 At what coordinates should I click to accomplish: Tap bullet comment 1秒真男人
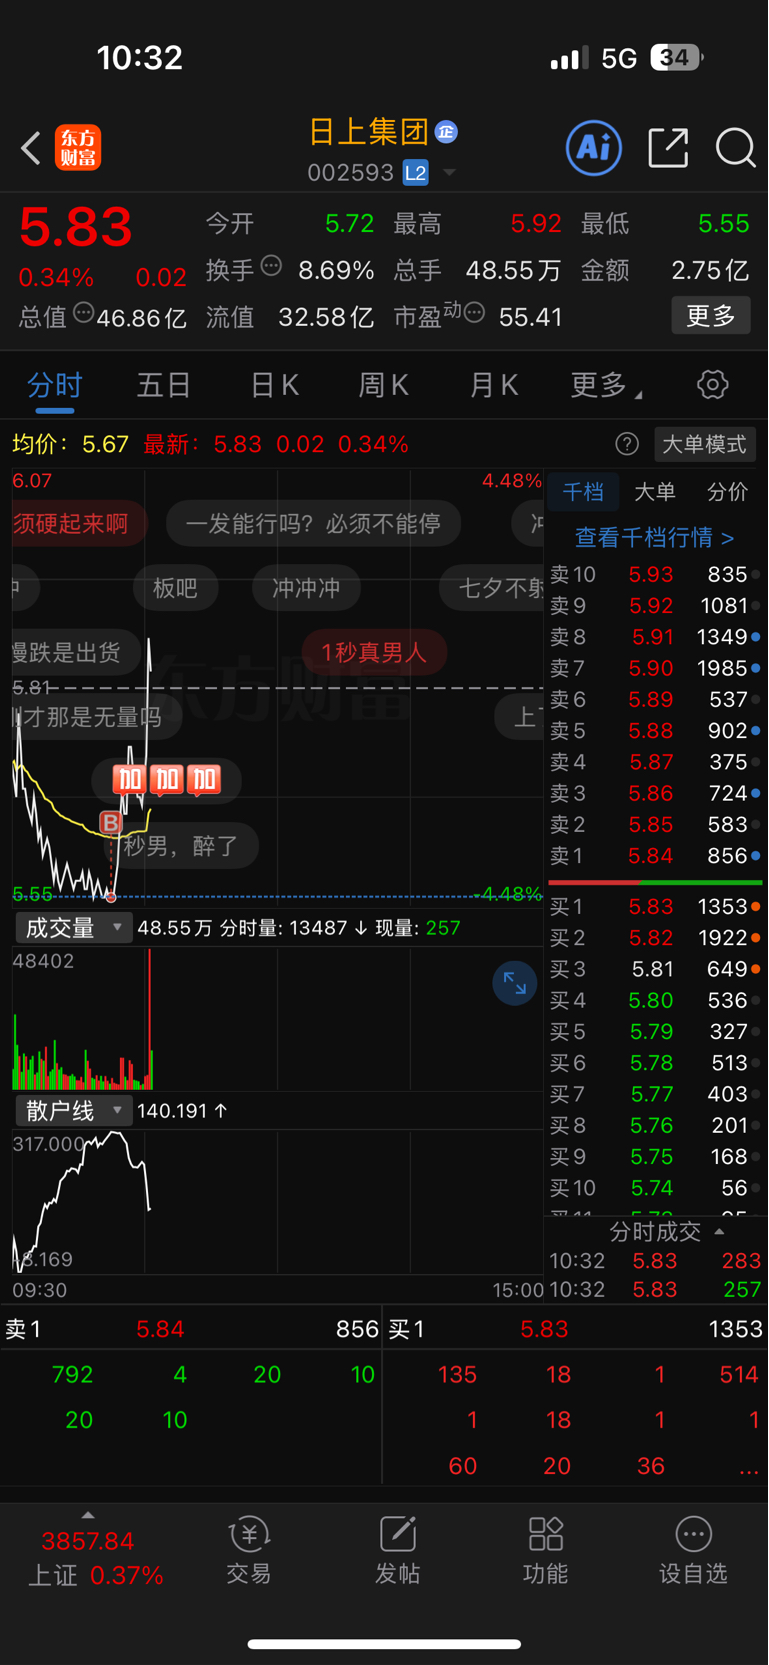(x=374, y=652)
